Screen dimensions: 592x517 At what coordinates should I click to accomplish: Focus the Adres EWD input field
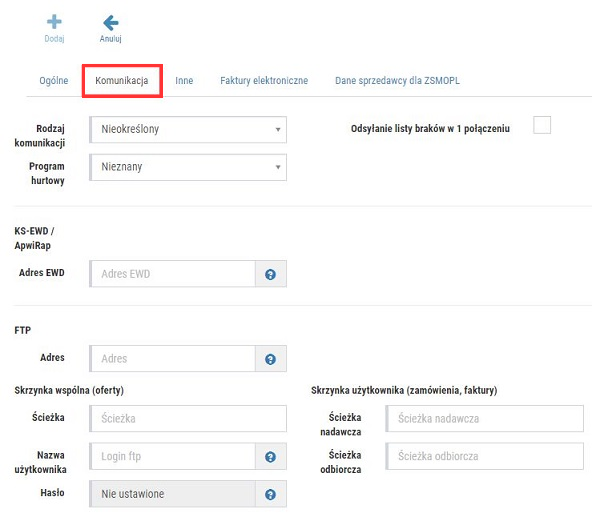pyautogui.click(x=173, y=274)
